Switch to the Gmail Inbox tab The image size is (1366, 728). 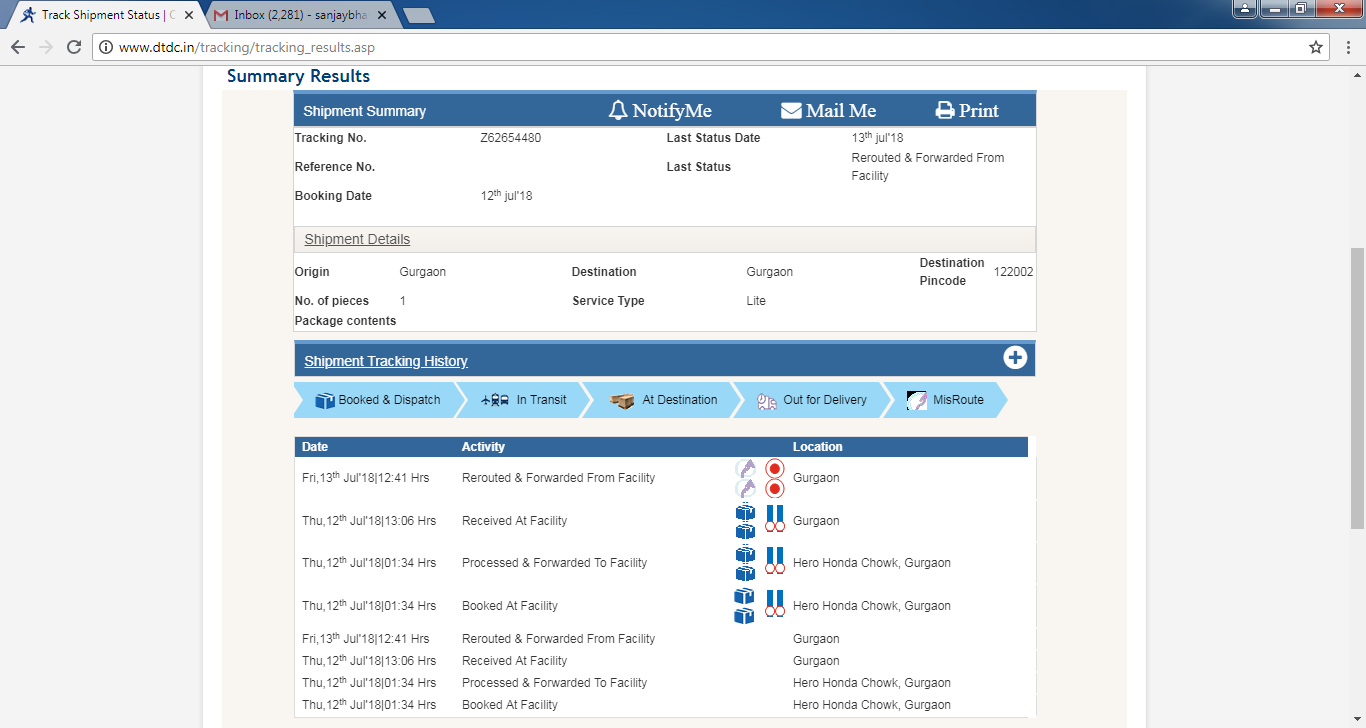click(x=300, y=15)
